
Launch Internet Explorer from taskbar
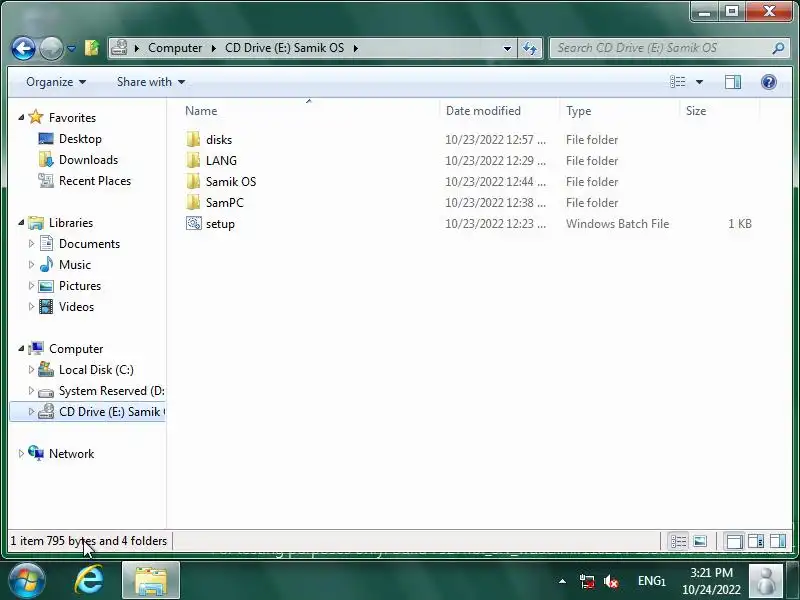(89, 581)
